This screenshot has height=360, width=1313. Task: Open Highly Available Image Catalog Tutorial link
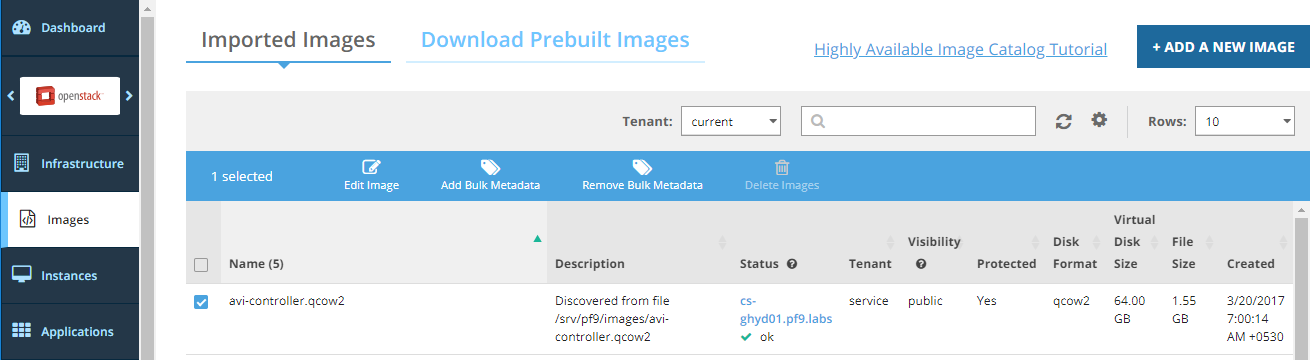960,49
